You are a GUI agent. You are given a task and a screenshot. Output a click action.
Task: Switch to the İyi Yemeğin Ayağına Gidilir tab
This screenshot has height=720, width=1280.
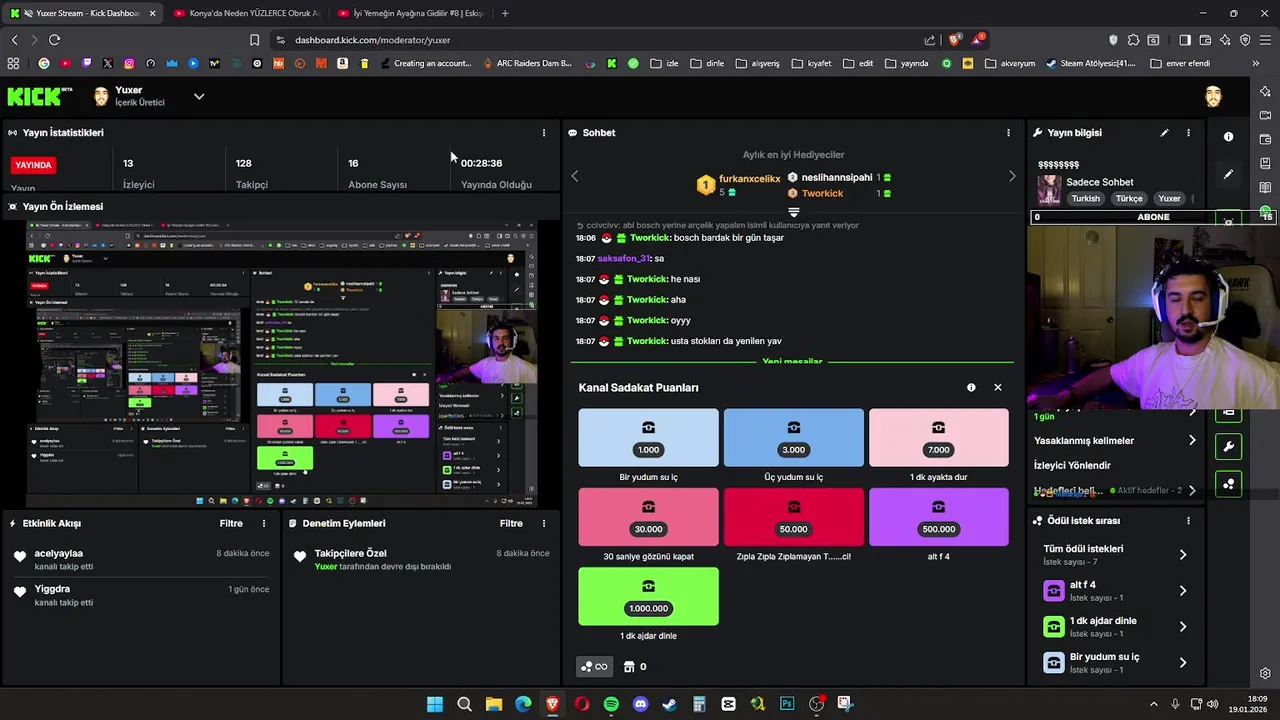tap(410, 13)
